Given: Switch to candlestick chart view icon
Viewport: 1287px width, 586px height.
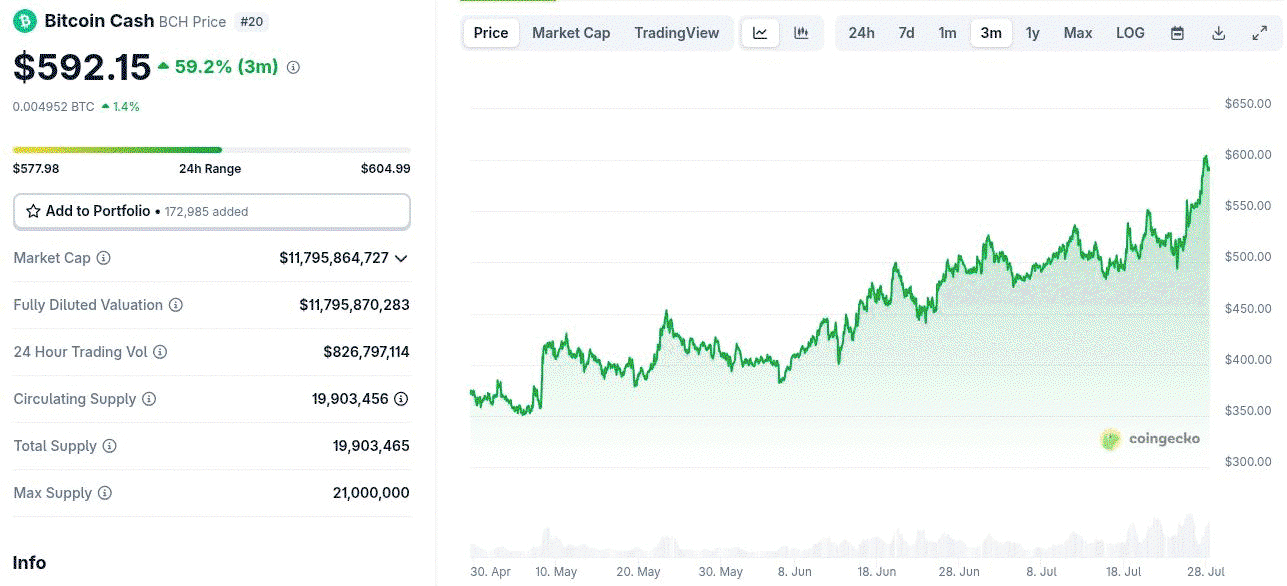Looking at the screenshot, I should pos(801,33).
